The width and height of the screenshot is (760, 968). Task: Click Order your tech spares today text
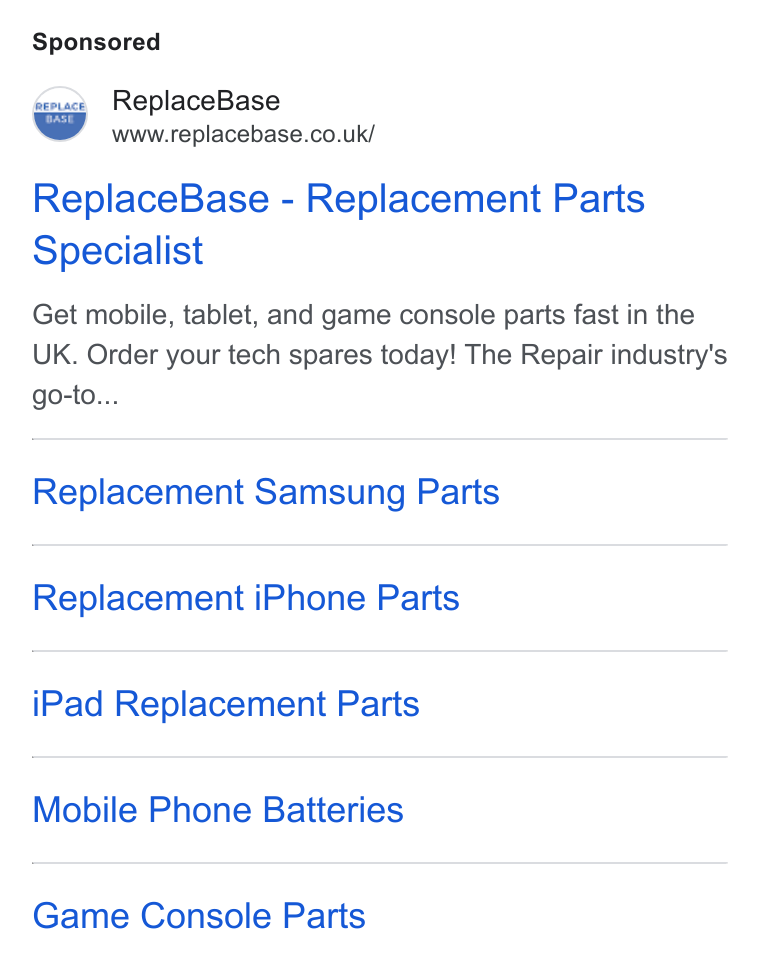[x=272, y=355]
